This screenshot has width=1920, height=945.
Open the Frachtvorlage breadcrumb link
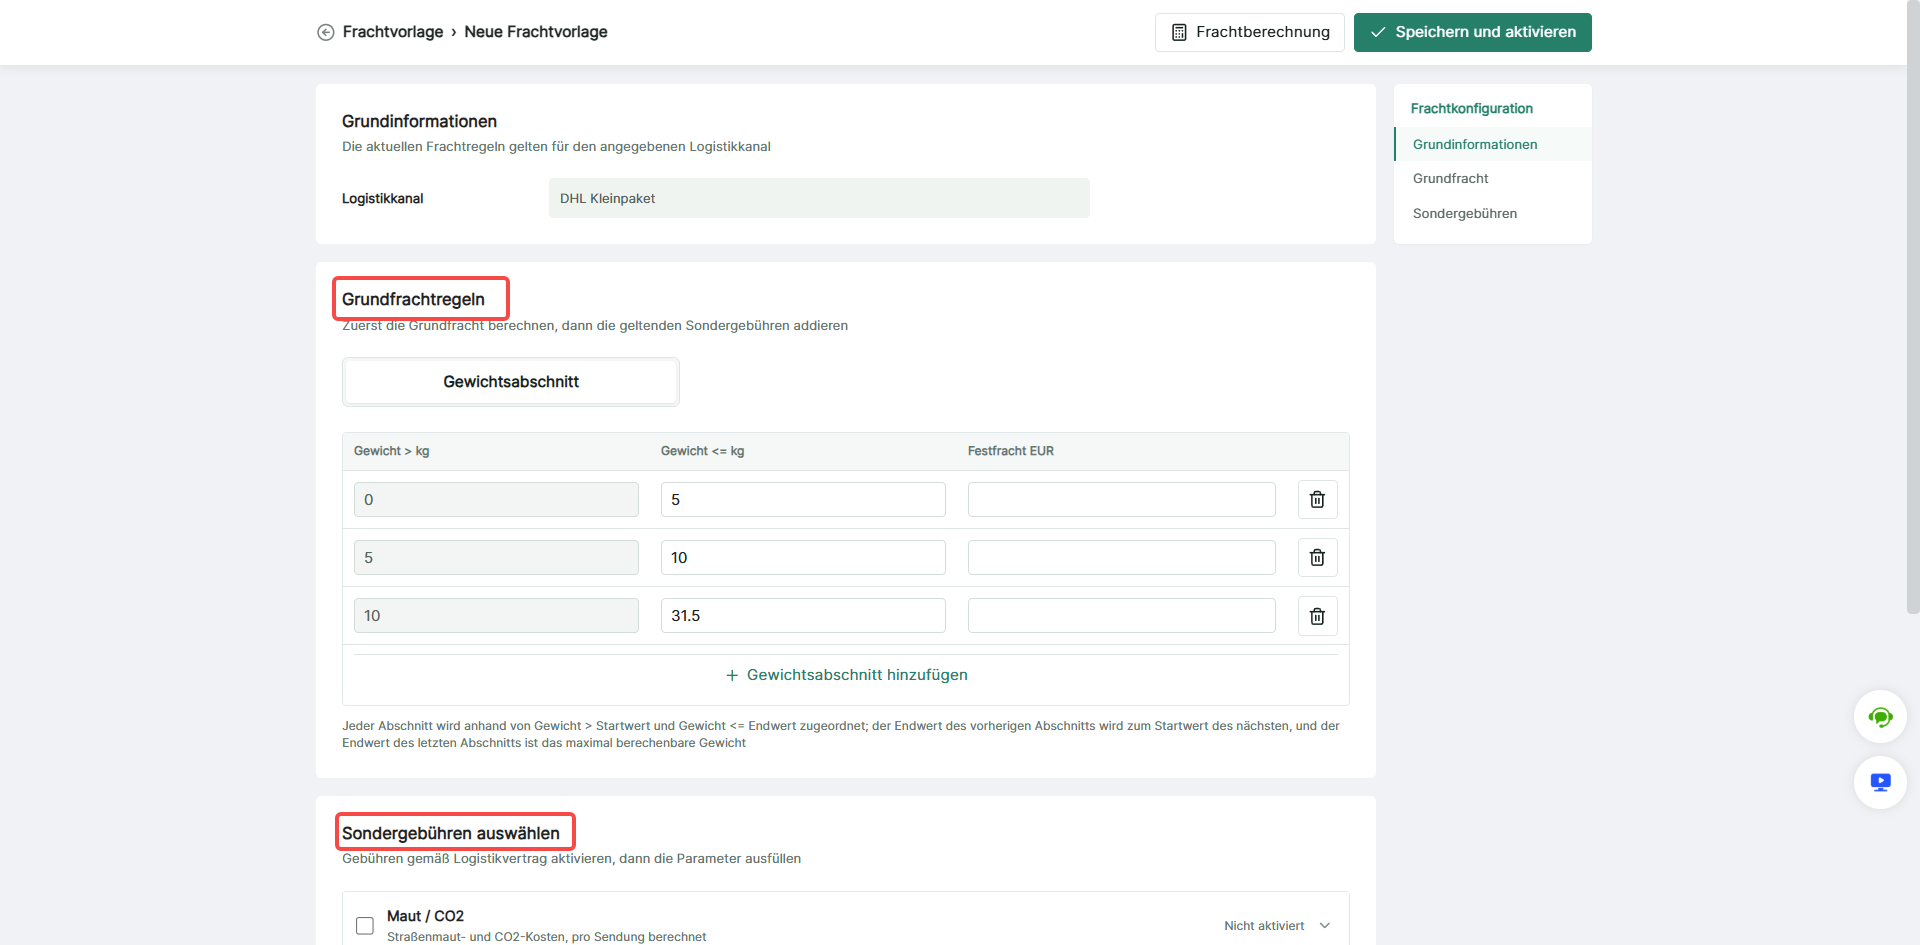tap(393, 32)
